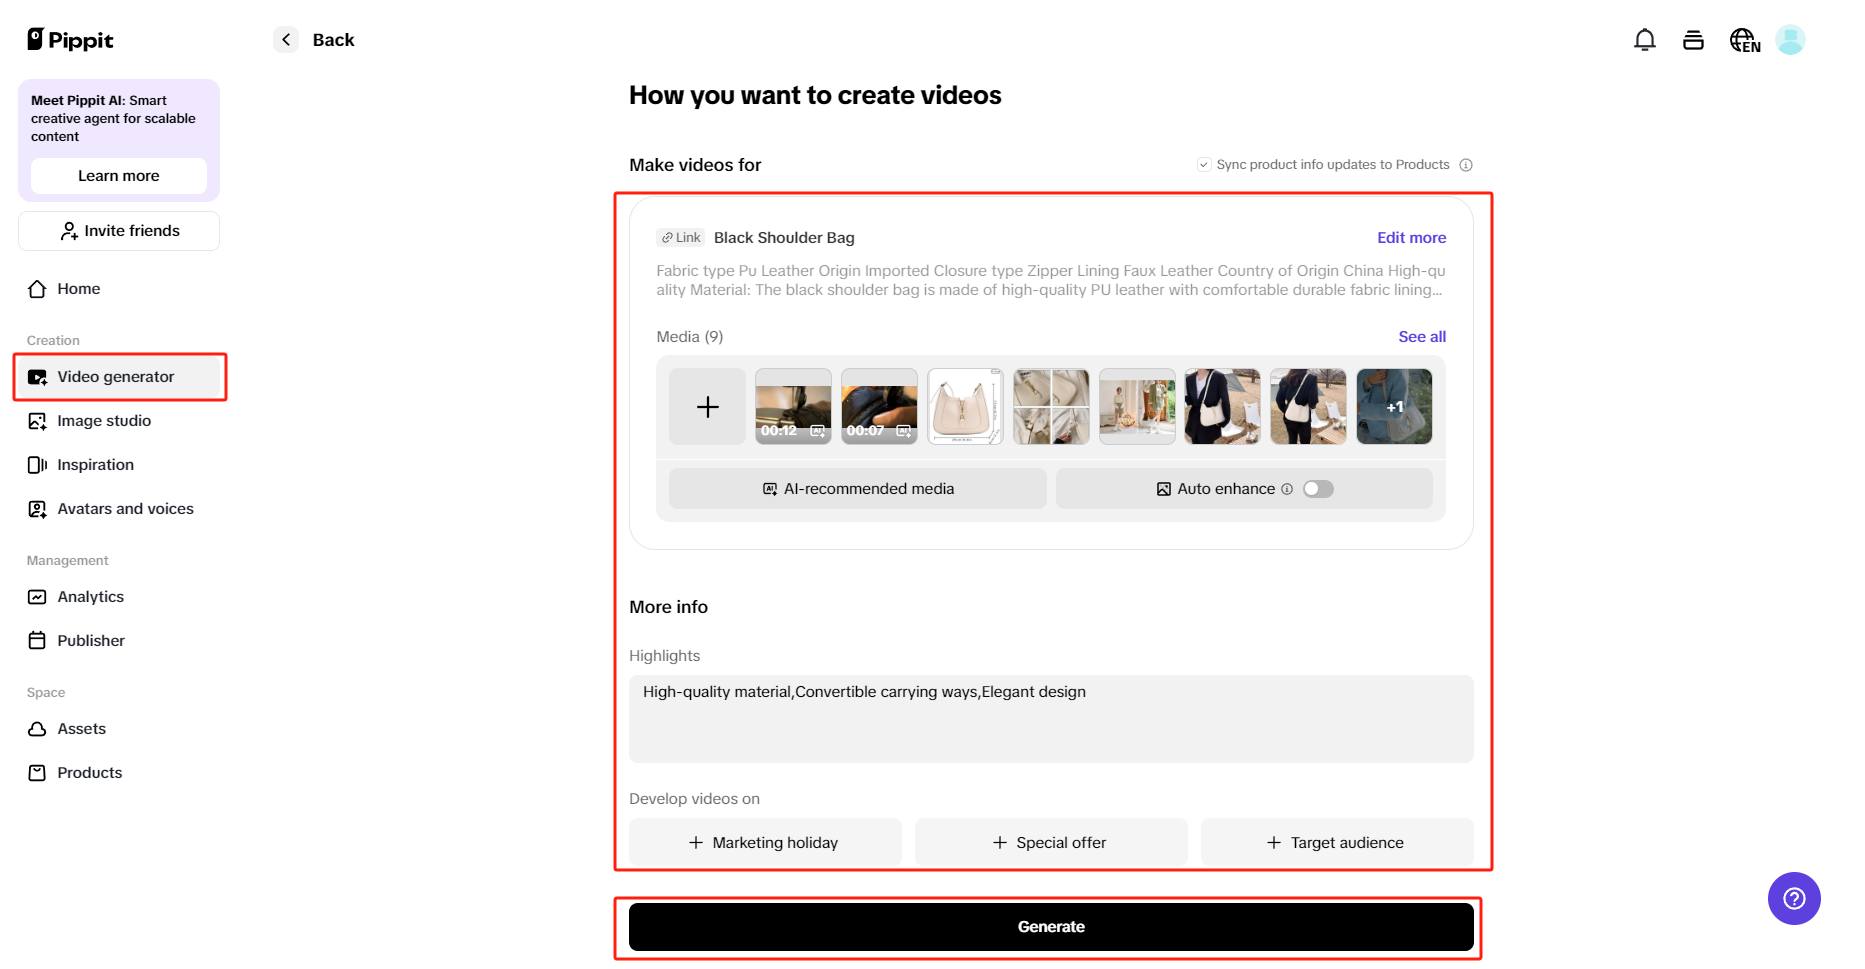Open Avatars and voices
This screenshot has width=1865, height=969.
click(x=125, y=508)
